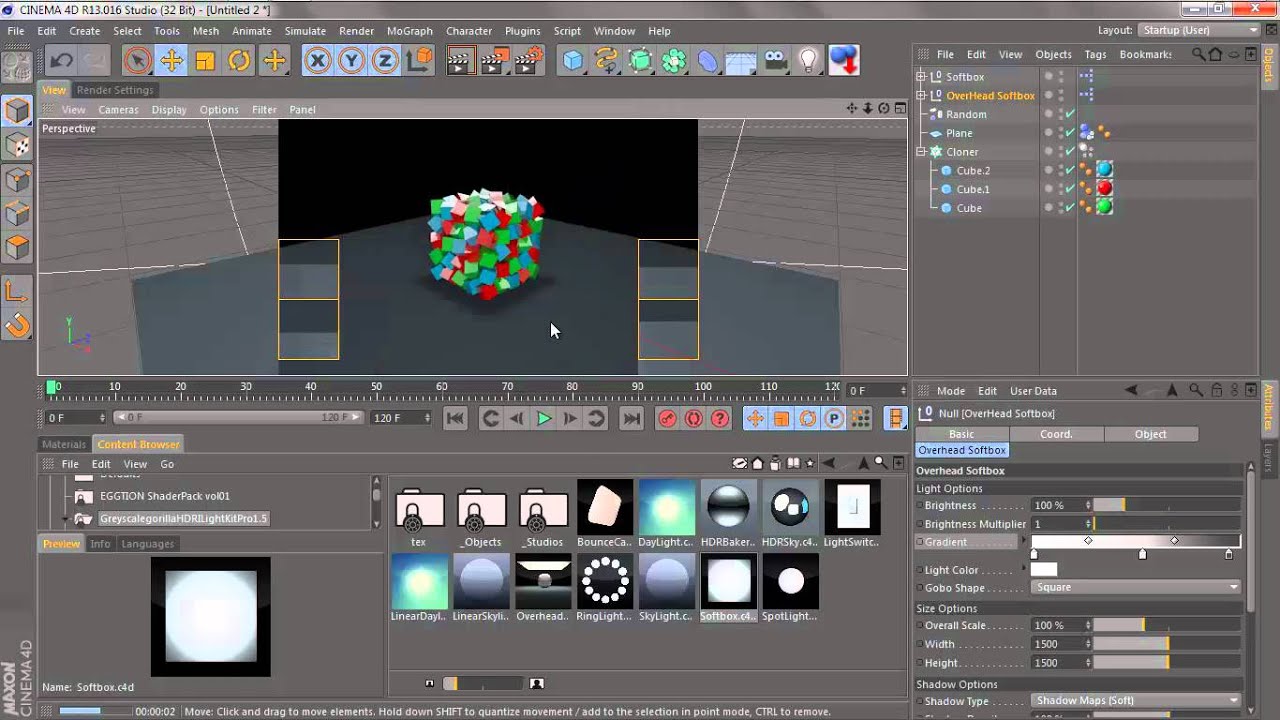The width and height of the screenshot is (1280, 720).
Task: Open the Gobo Shape dropdown
Action: tap(1136, 587)
